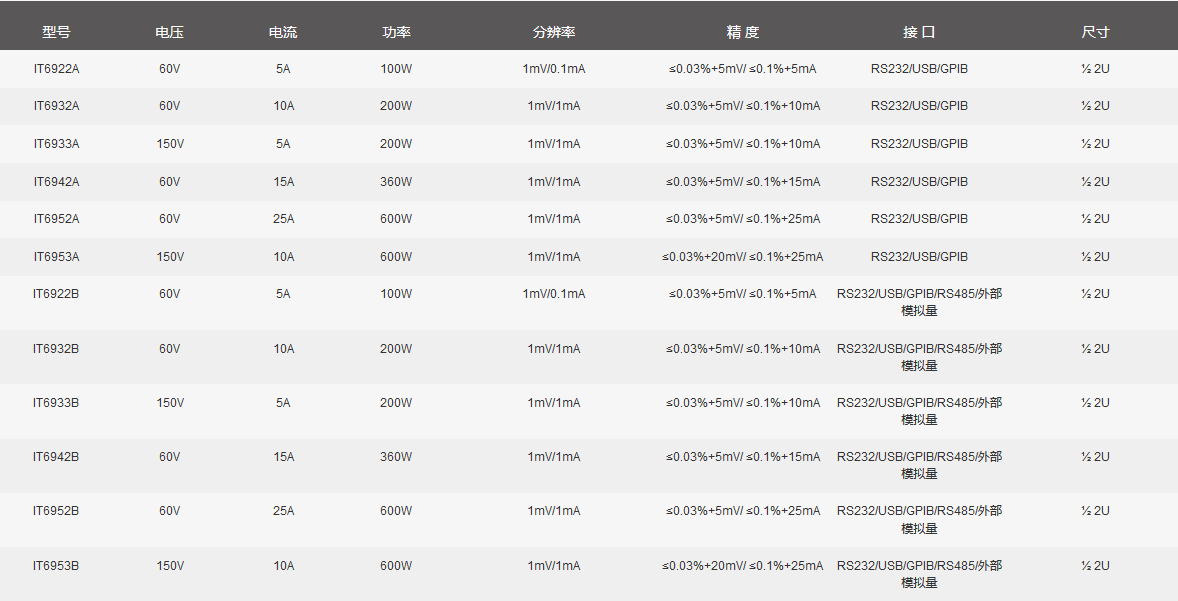The image size is (1178, 601).
Task: Select model cell IT6932A
Action: [x=56, y=106]
